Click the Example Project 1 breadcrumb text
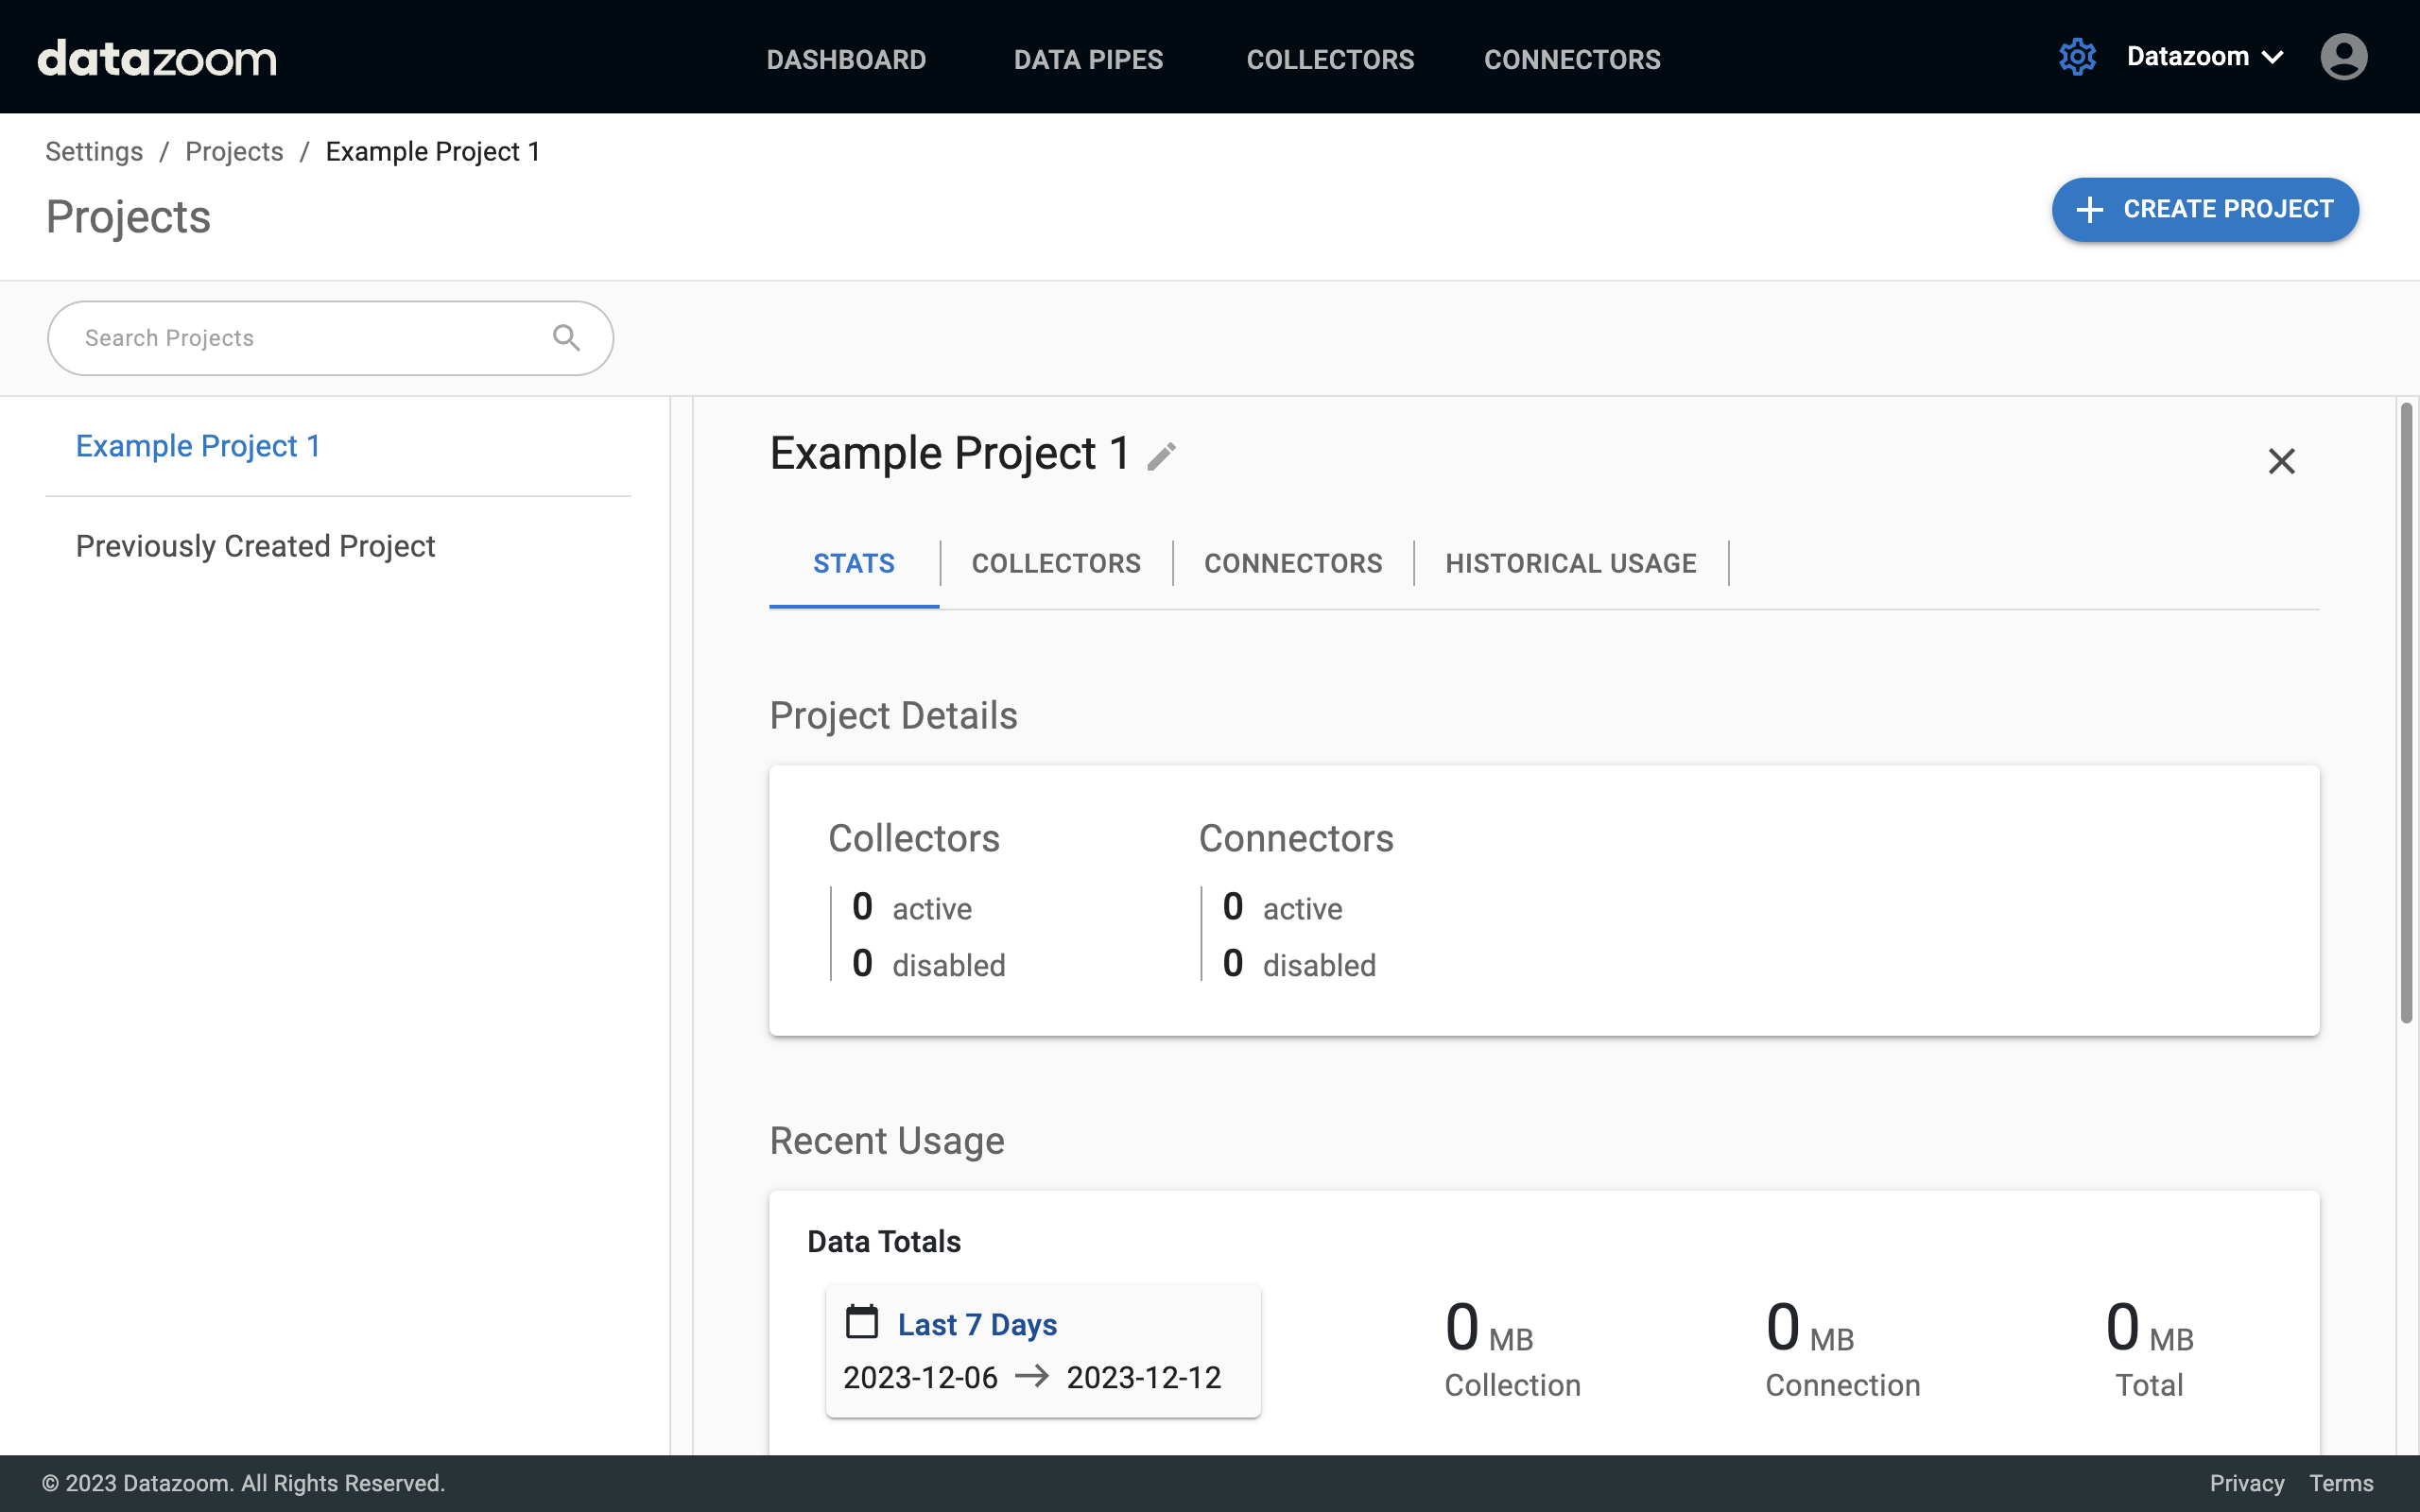Image resolution: width=2420 pixels, height=1512 pixels. (433, 151)
